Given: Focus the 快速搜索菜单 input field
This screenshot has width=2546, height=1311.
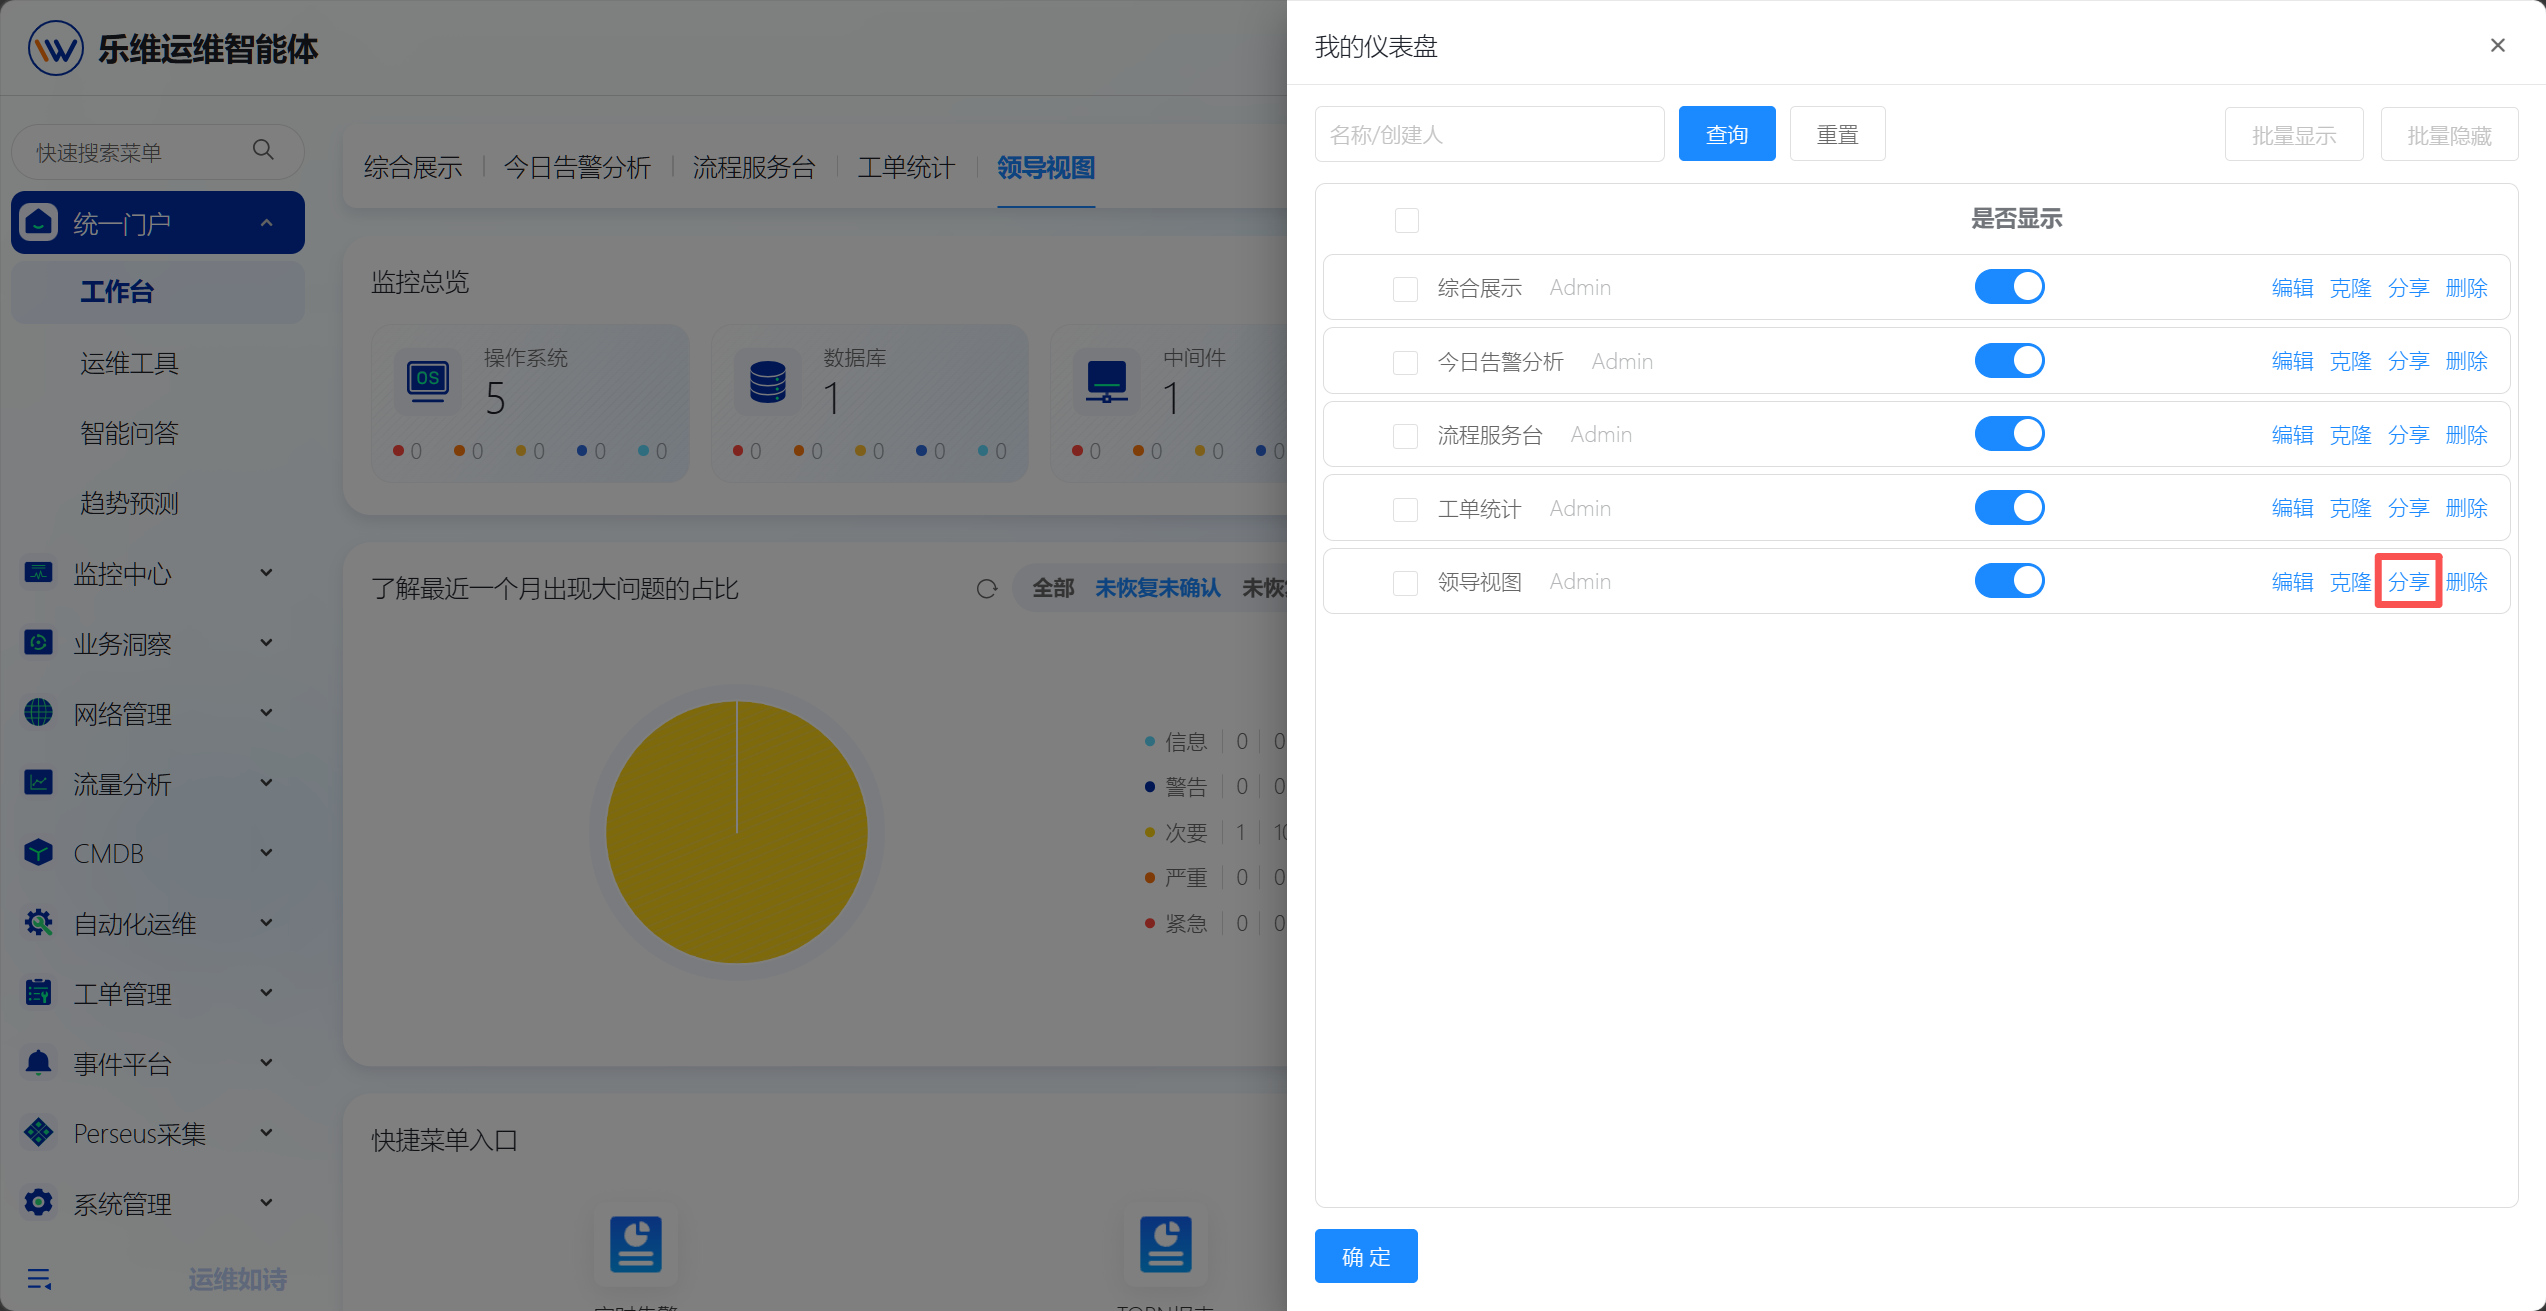Looking at the screenshot, I should [x=157, y=151].
